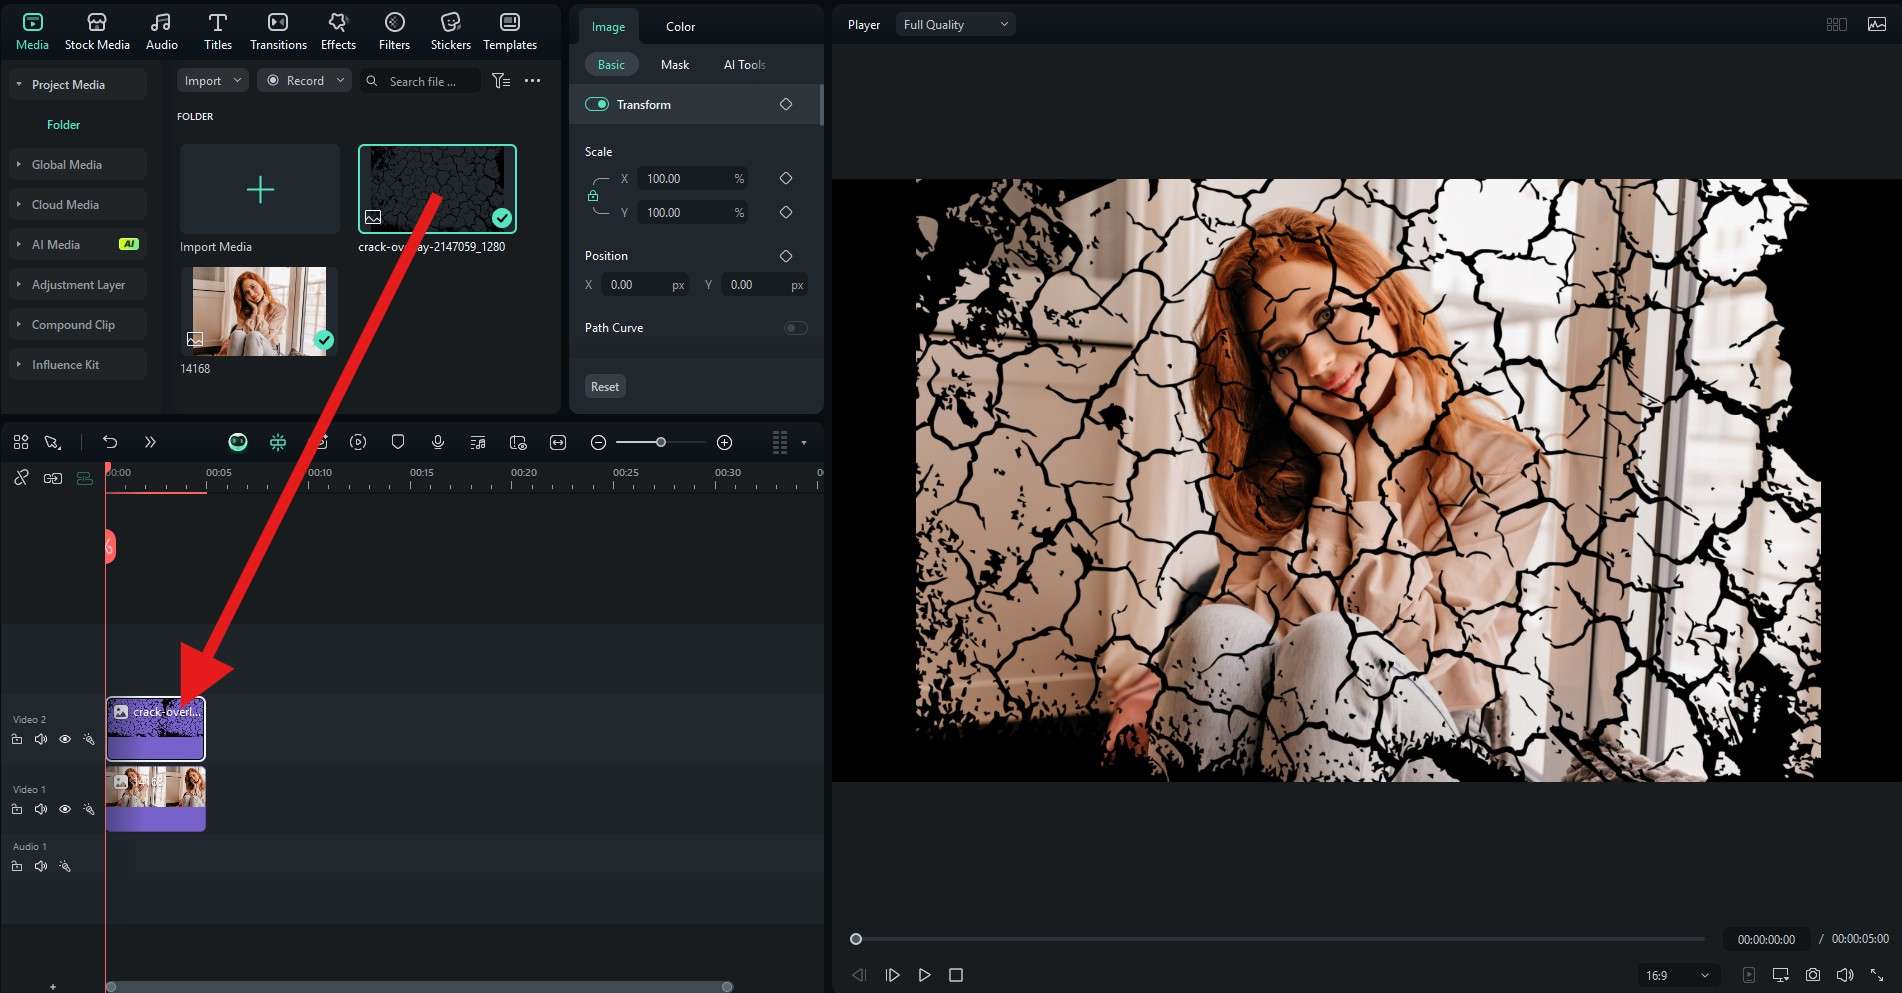Add keyframe for Position
Screen dimensions: 1902x993
click(786, 256)
